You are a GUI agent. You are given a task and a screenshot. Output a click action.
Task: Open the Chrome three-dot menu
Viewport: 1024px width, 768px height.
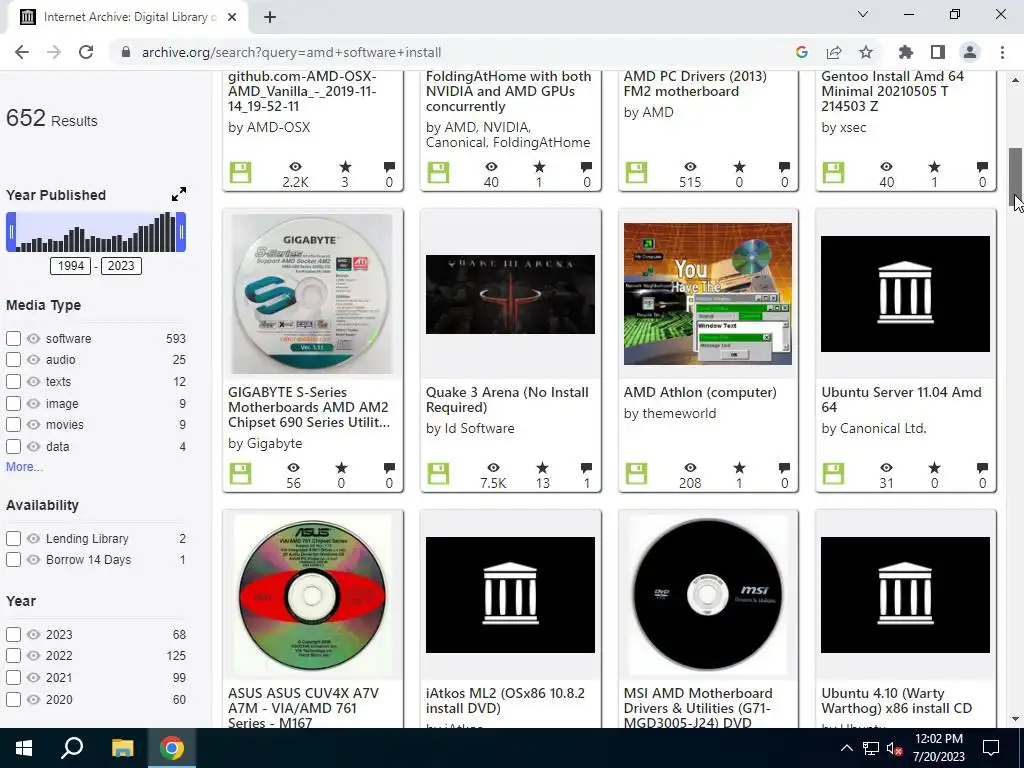click(1002, 52)
